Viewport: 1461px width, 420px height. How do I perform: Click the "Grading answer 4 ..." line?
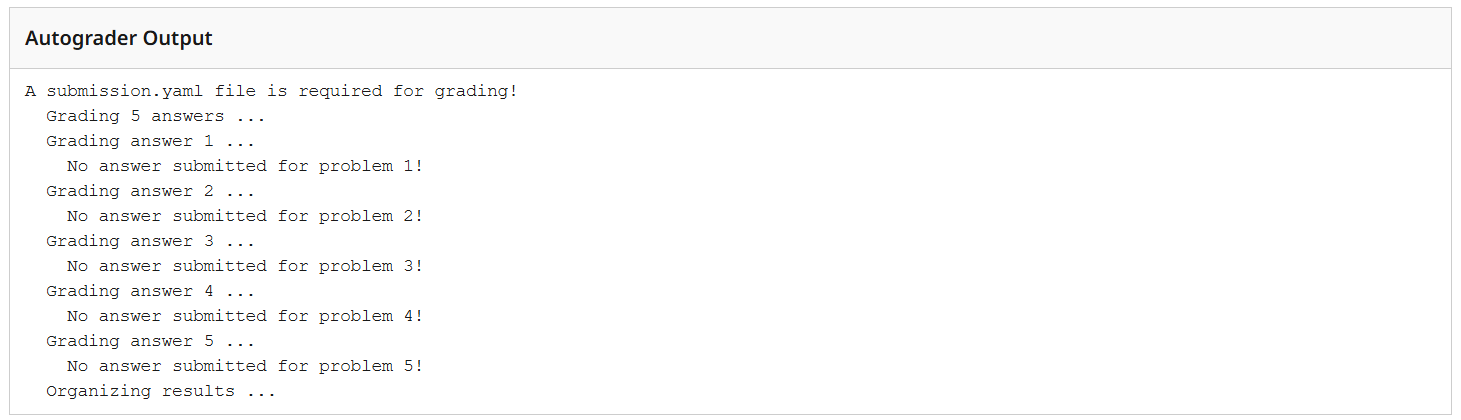click(x=150, y=291)
